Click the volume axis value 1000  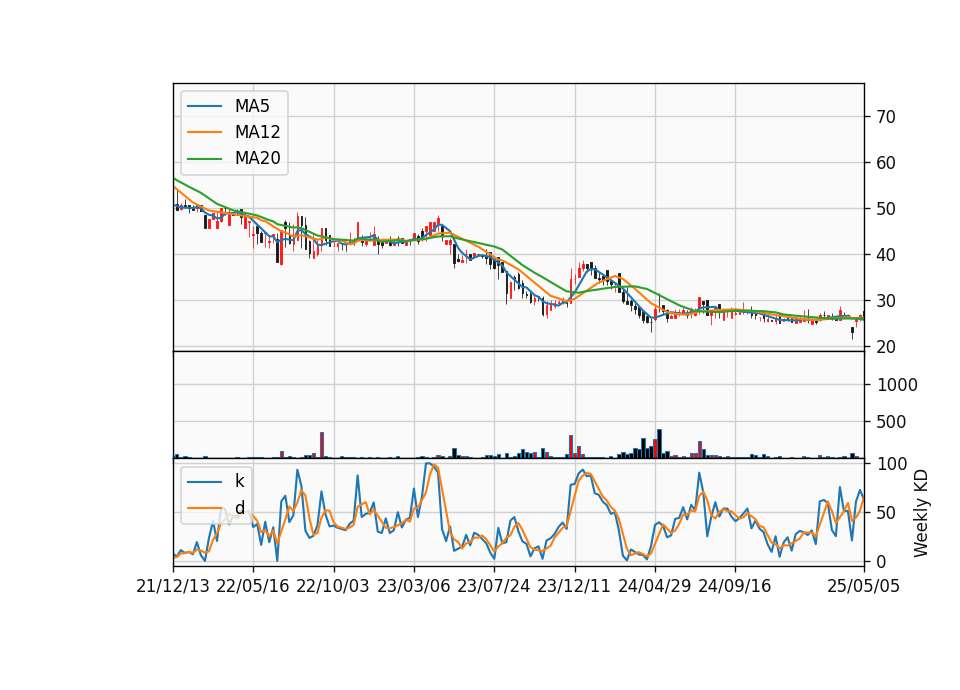pyautogui.click(x=897, y=385)
